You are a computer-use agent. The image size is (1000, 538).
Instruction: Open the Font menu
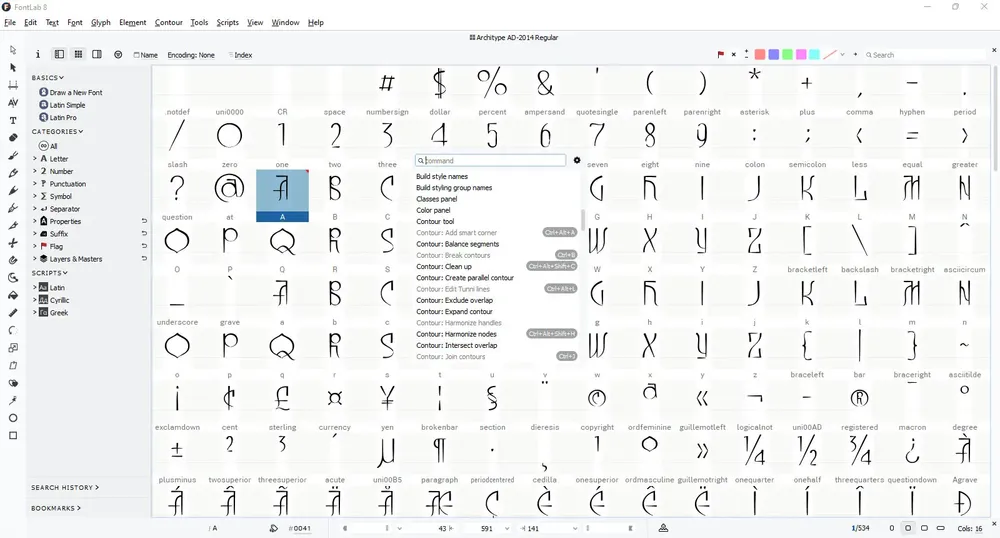click(x=75, y=22)
